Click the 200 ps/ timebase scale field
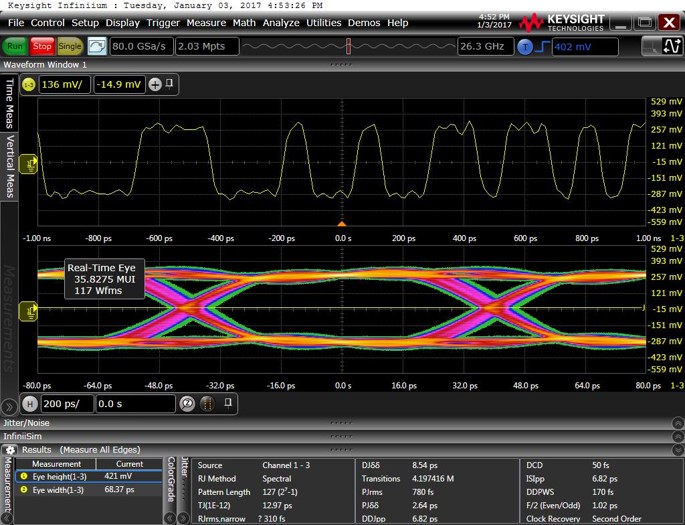Screen dimensions: 685x525 (67, 403)
